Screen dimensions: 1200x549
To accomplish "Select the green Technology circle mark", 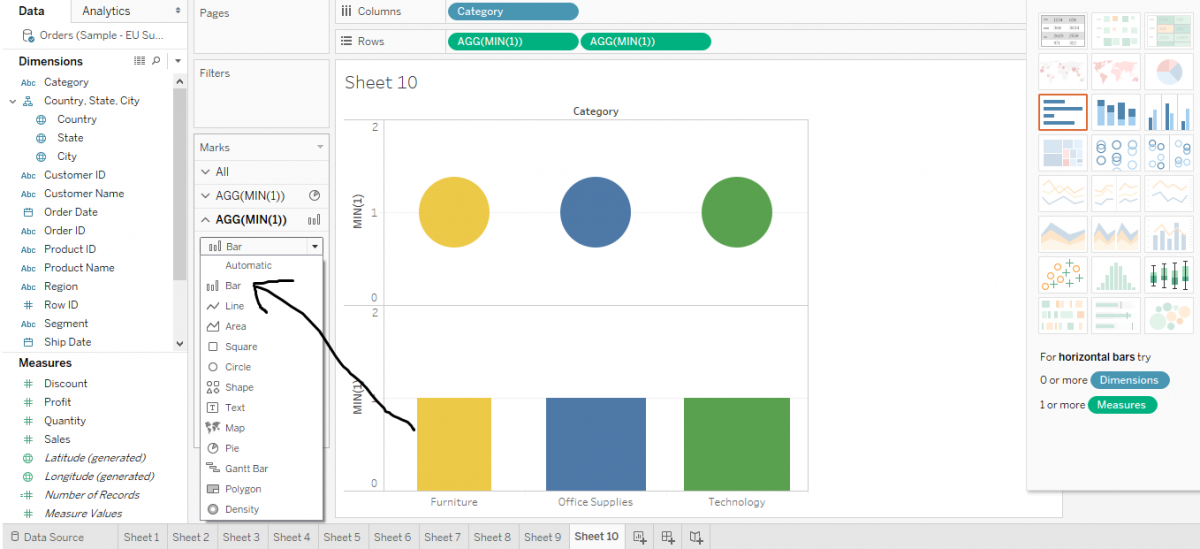I will (737, 214).
